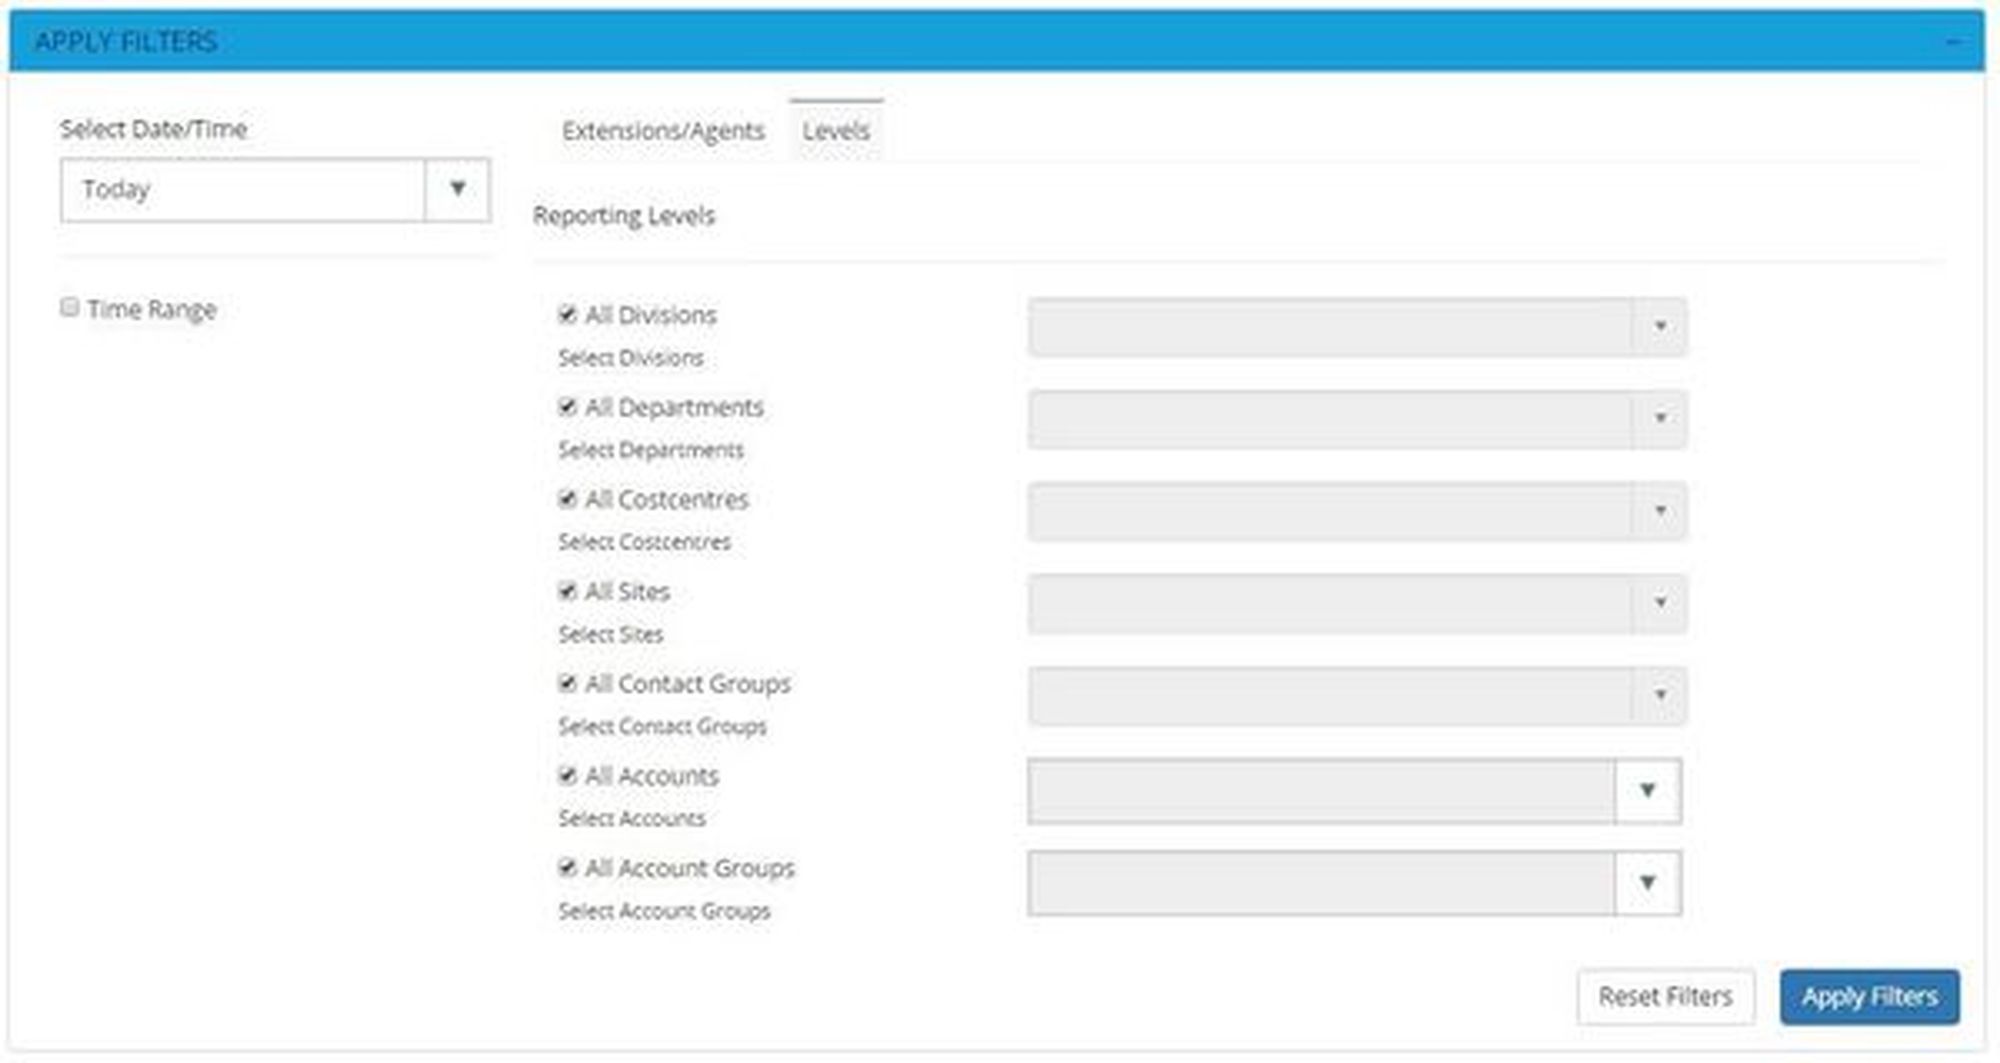The width and height of the screenshot is (2000, 1063).
Task: Expand the Select Accounts dropdown arrow
Action: click(1647, 791)
